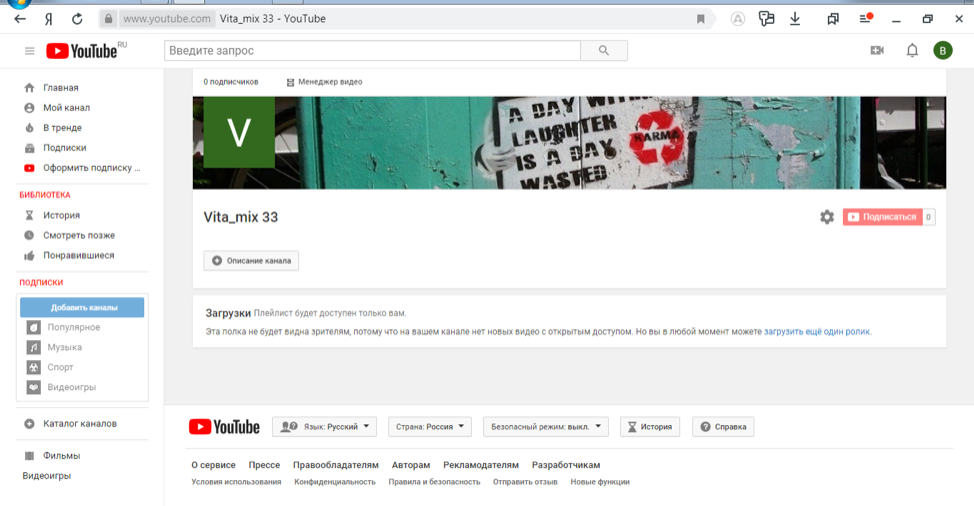Image resolution: width=974 pixels, height=506 pixels.
Task: Click the Добавить каналы button
Action: (83, 308)
